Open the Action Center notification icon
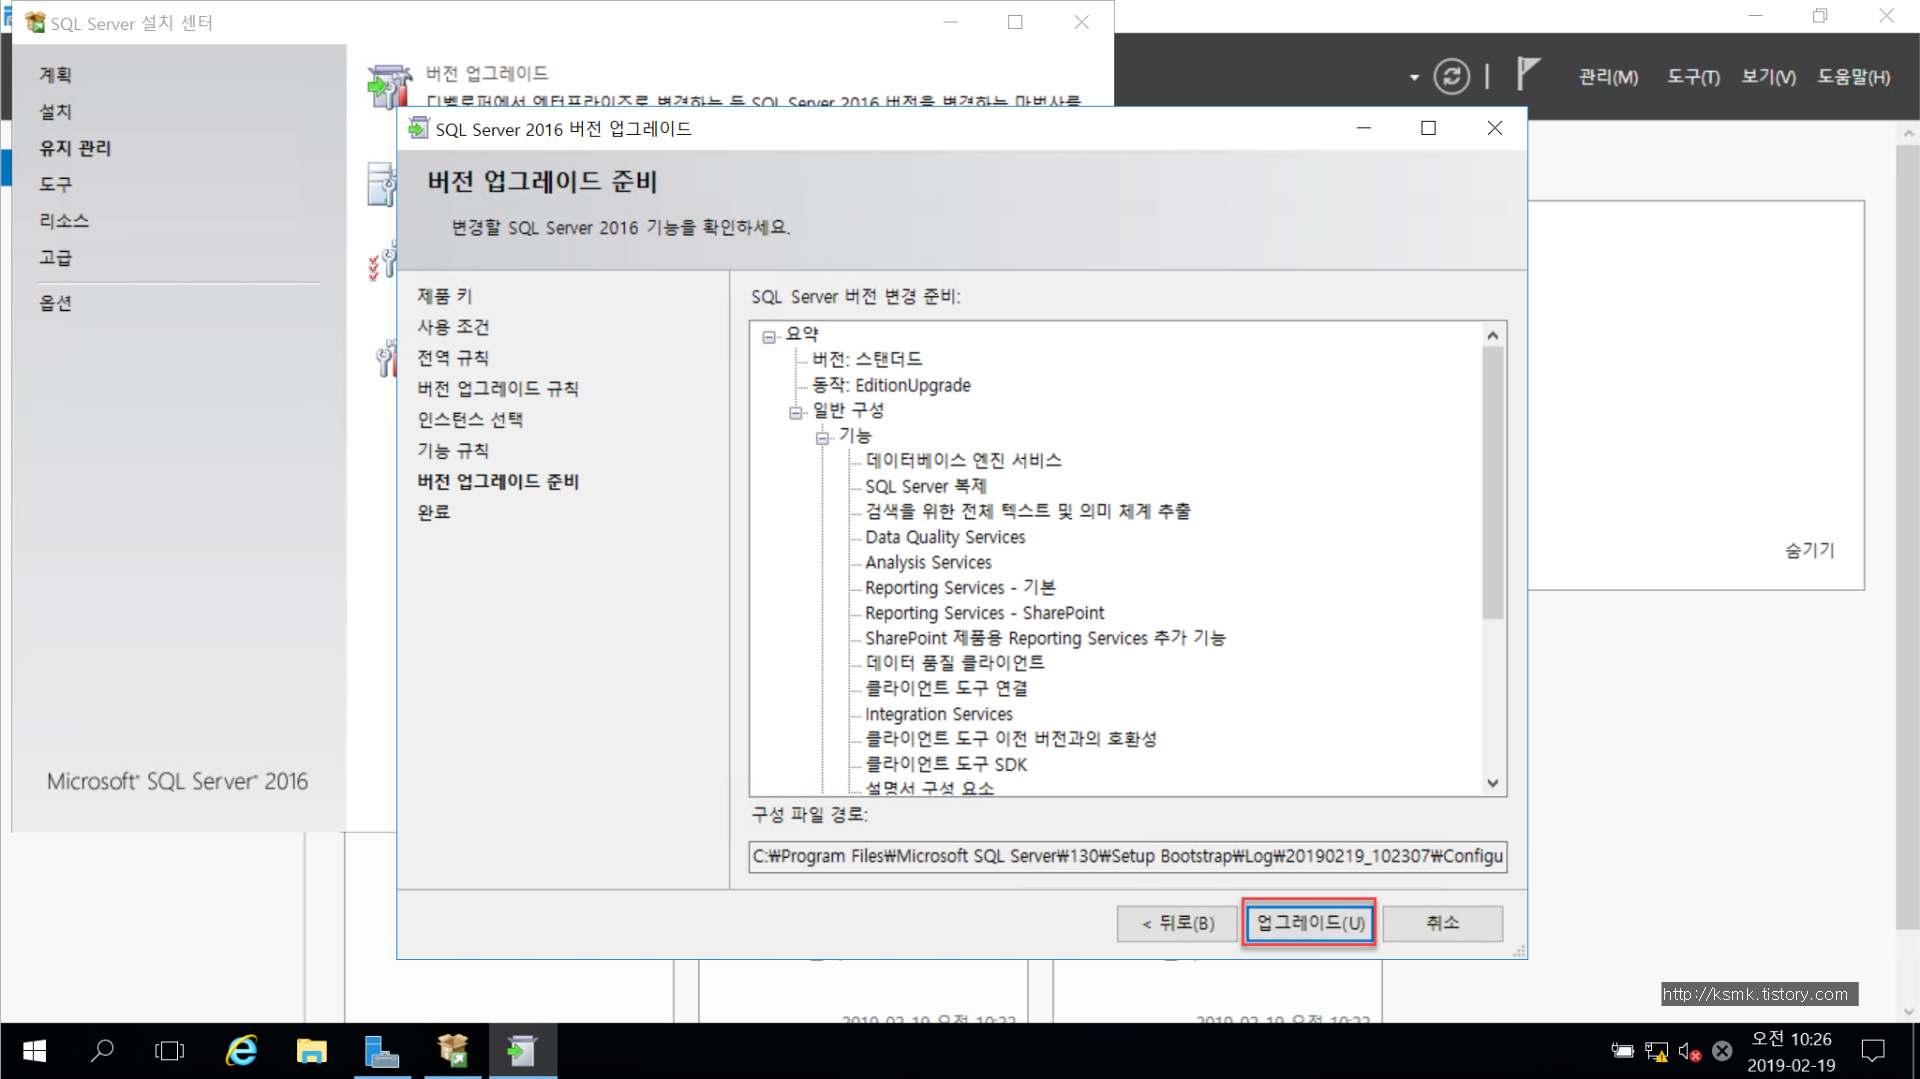1920x1079 pixels. click(x=1873, y=1051)
